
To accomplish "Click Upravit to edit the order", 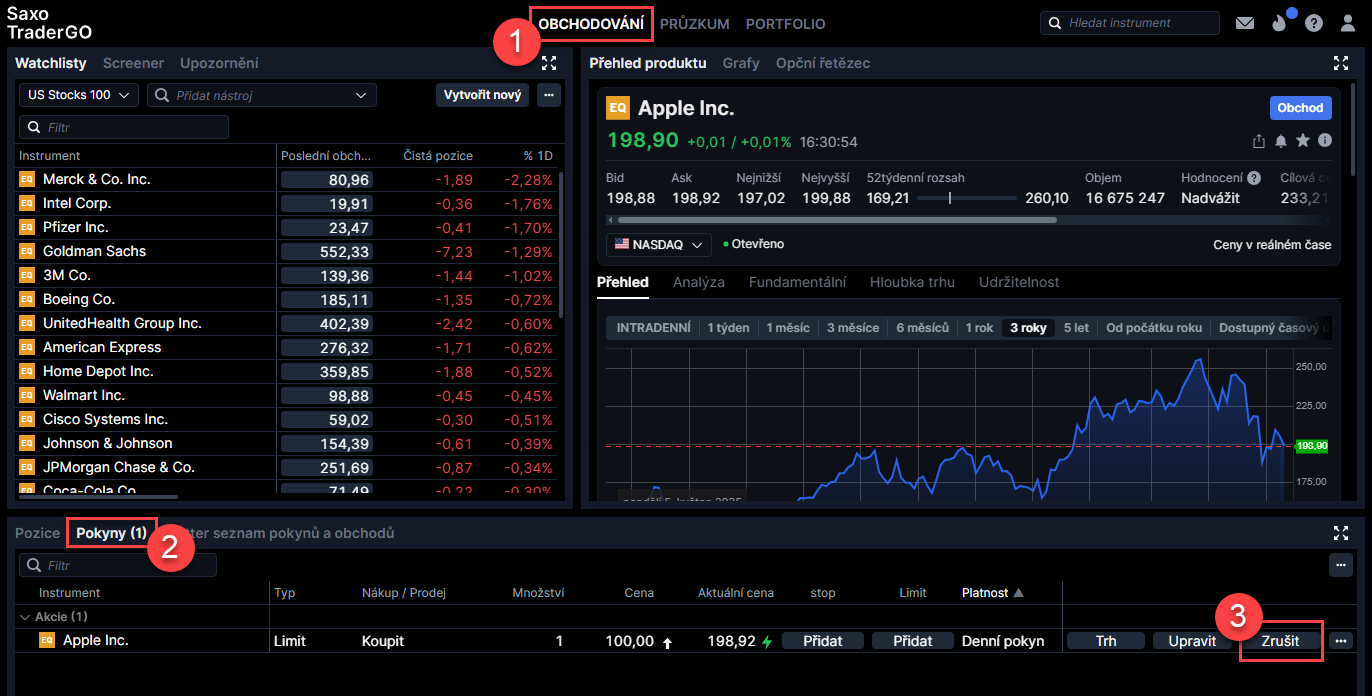I will point(1192,640).
